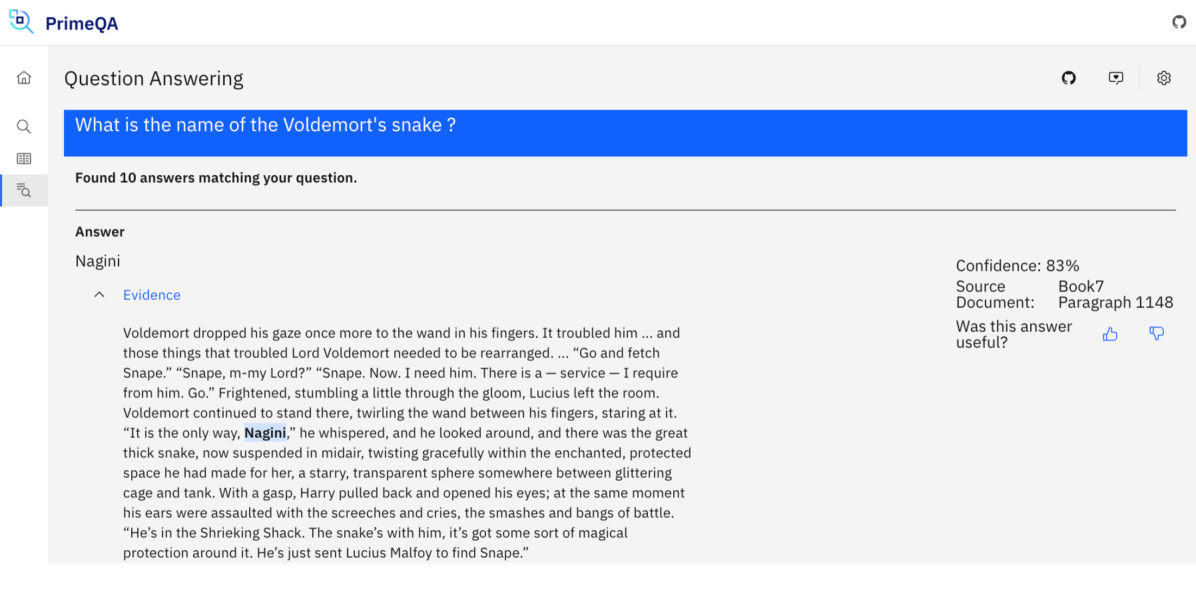Click the Evidence link label
Screen dimensions: 1196x594
pyautogui.click(x=152, y=295)
